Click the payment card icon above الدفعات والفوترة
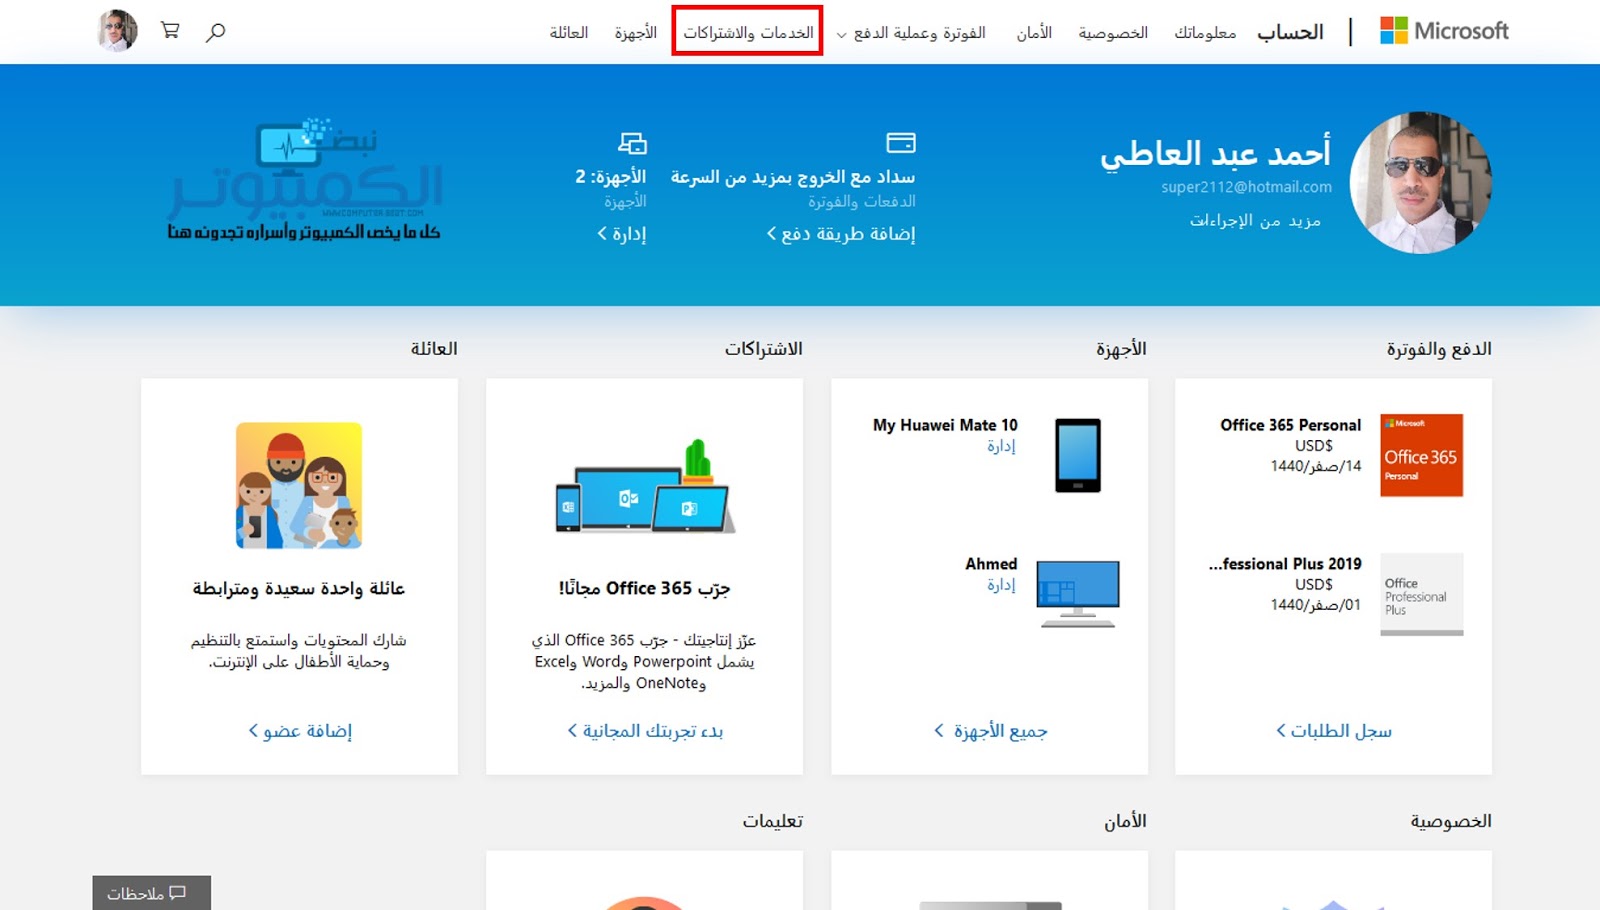Viewport: 1600px width, 910px height. (x=899, y=142)
